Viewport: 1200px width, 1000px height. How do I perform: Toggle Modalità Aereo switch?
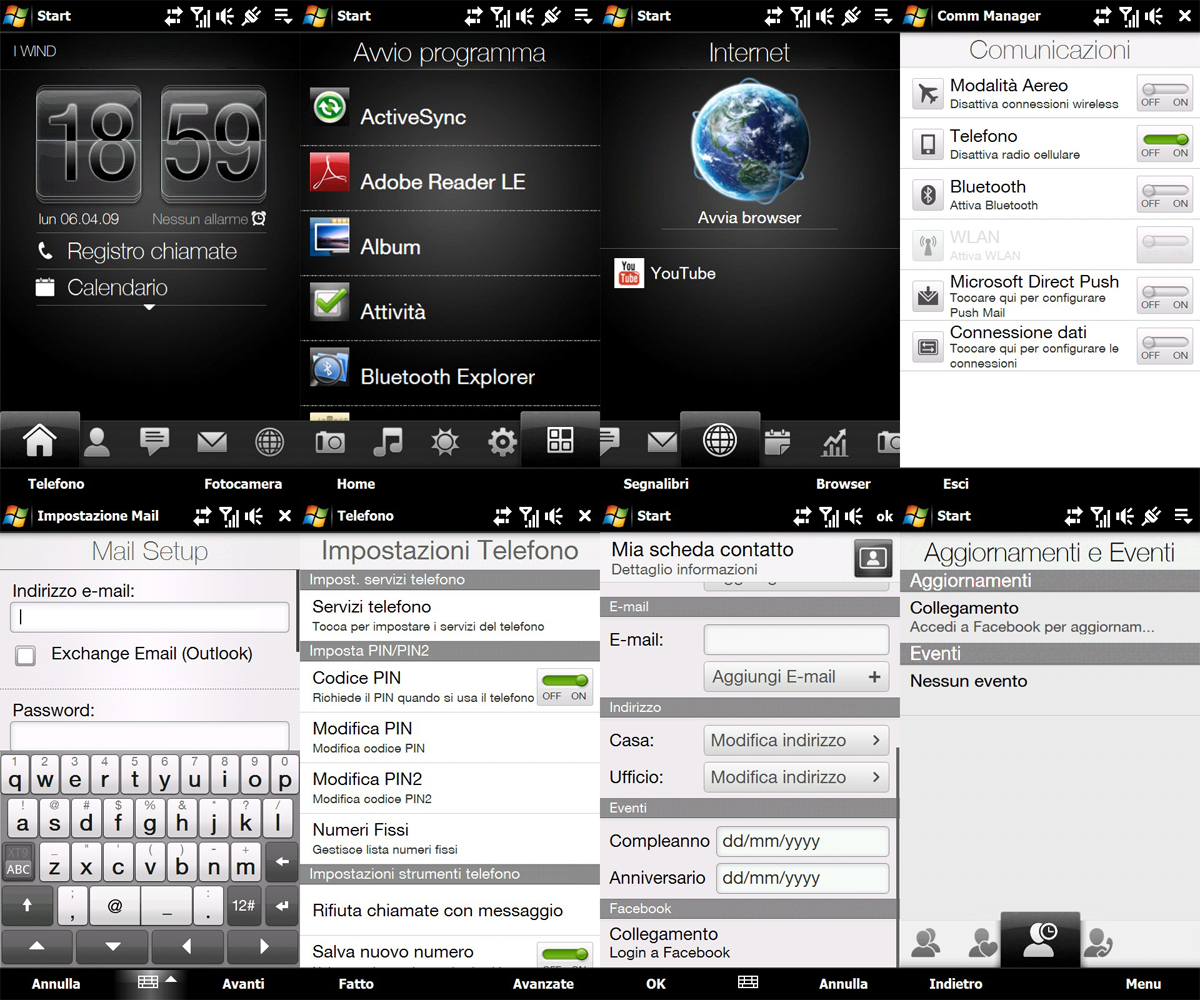tap(1165, 94)
